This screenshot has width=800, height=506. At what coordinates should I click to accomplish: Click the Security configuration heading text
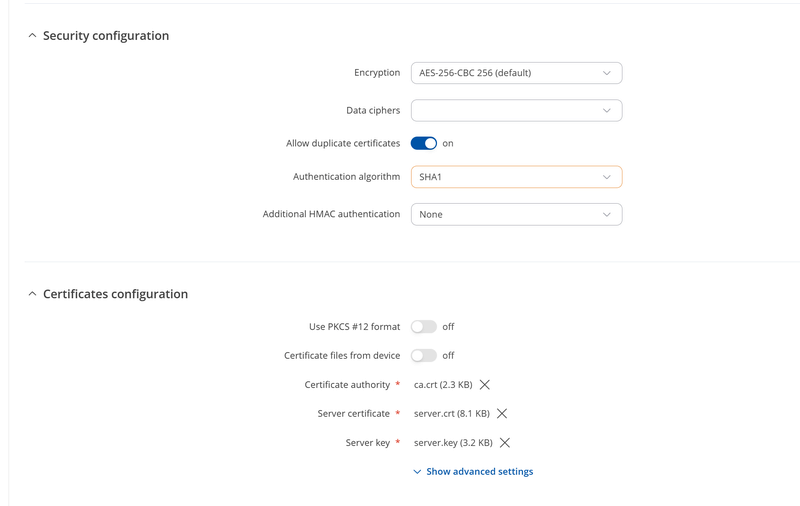tap(106, 36)
